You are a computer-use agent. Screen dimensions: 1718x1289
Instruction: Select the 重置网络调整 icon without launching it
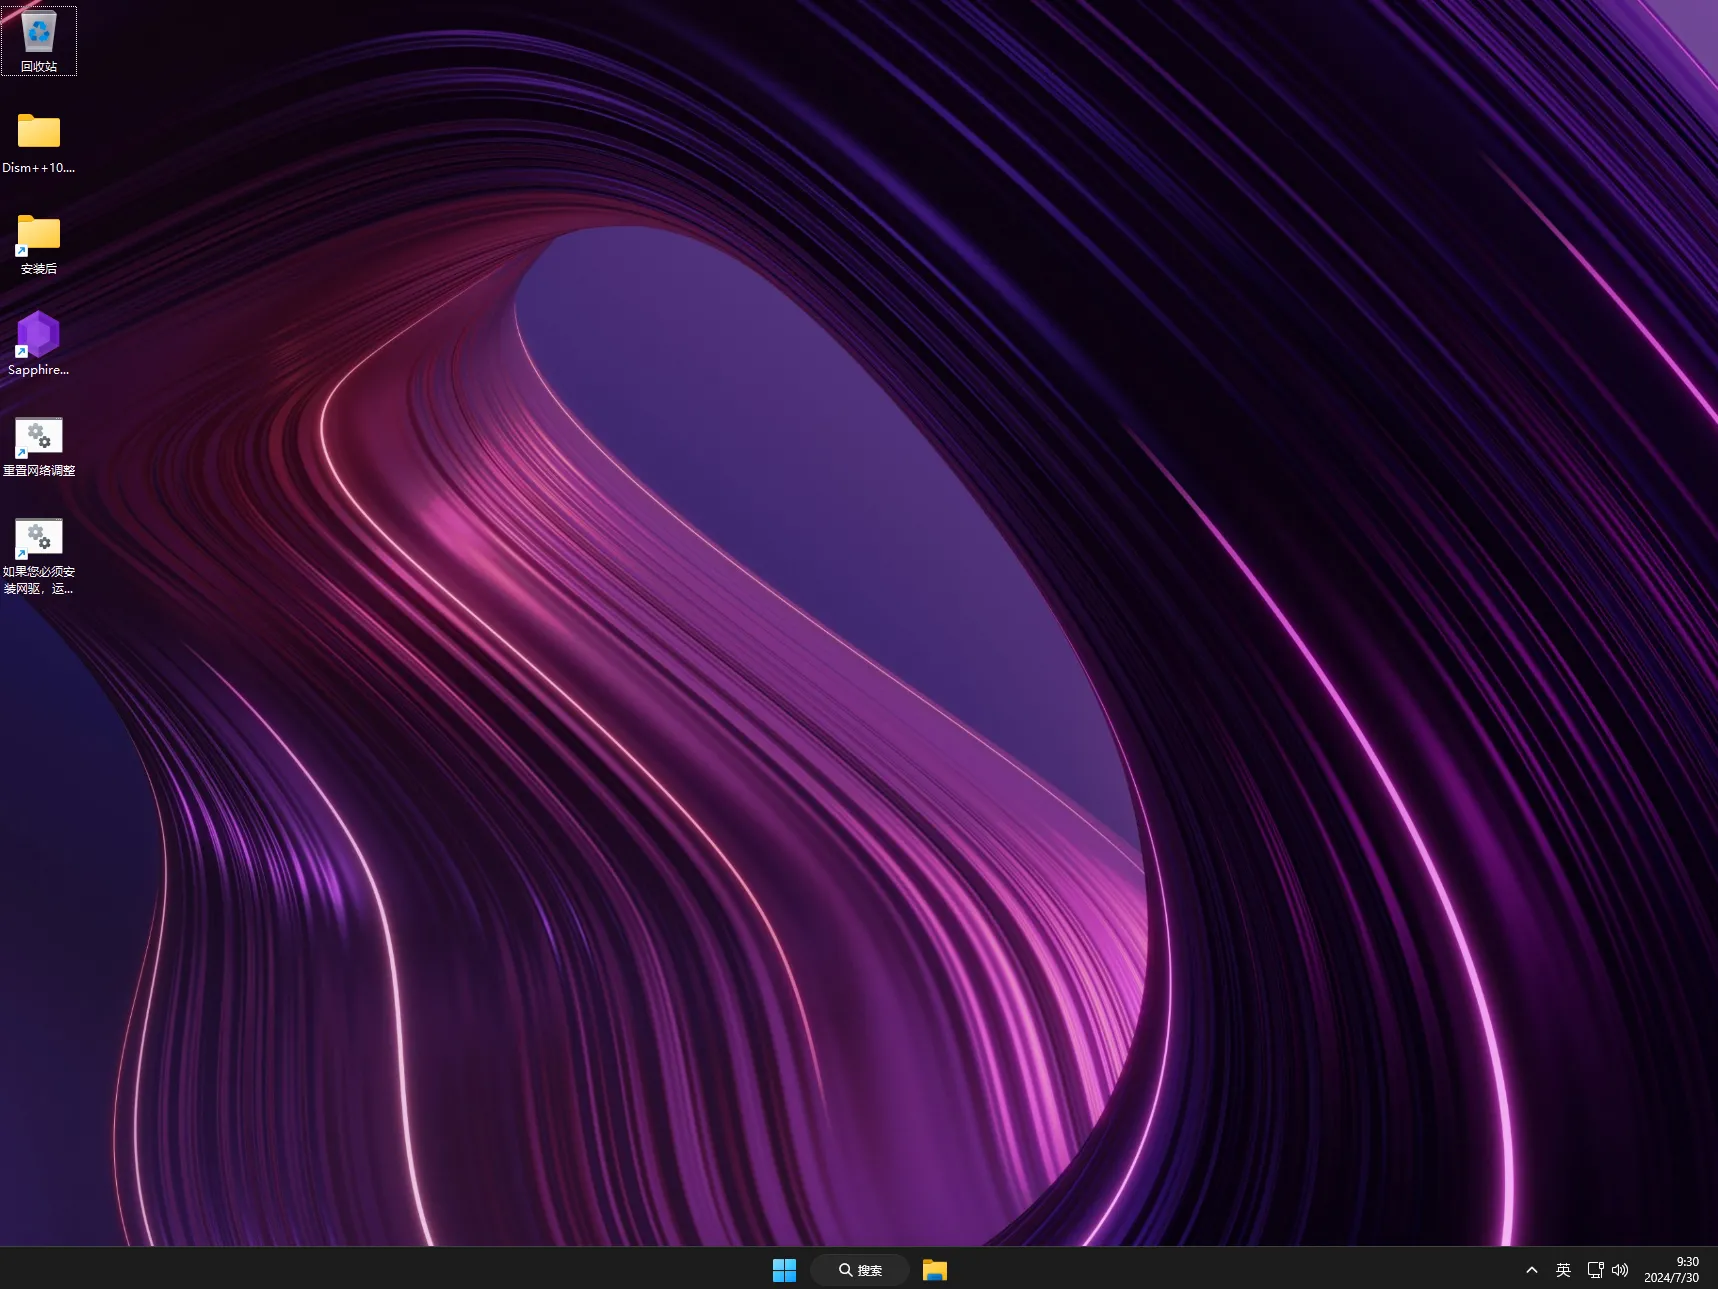point(39,436)
